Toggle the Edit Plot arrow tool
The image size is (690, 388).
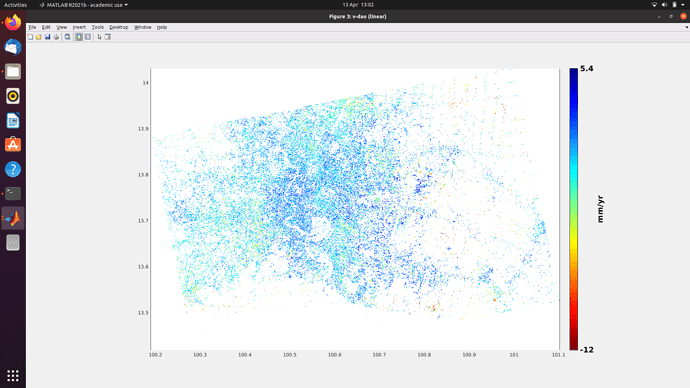tap(99, 37)
